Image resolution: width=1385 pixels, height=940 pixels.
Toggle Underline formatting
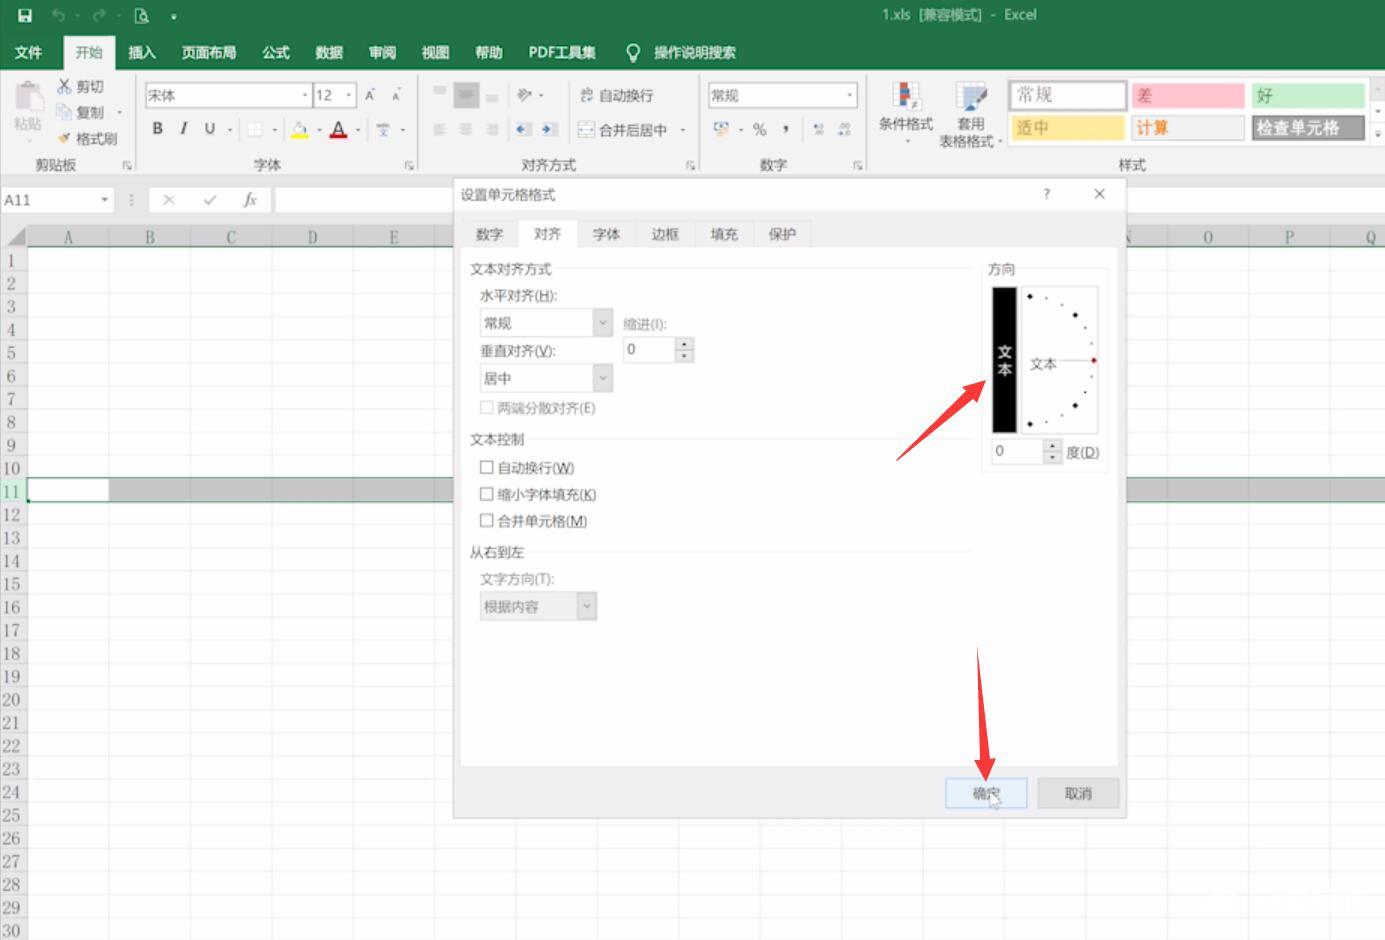[x=209, y=128]
